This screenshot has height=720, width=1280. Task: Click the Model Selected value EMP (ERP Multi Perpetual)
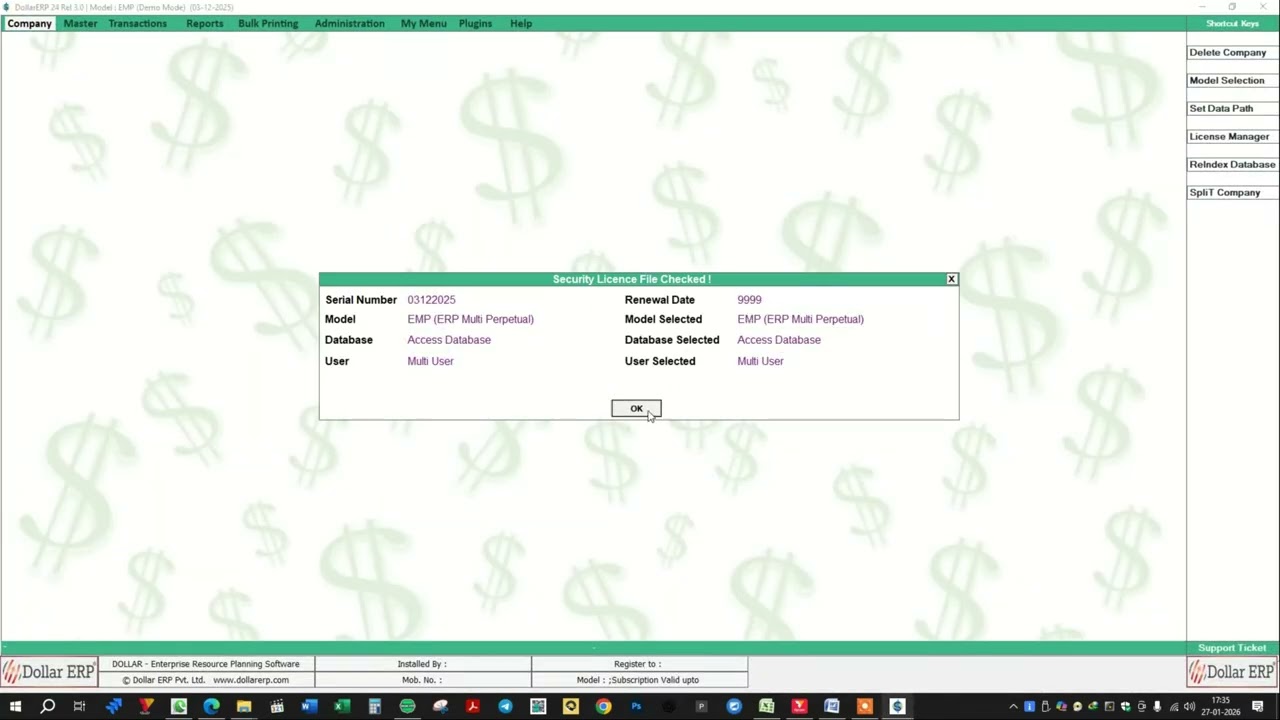[x=800, y=319]
